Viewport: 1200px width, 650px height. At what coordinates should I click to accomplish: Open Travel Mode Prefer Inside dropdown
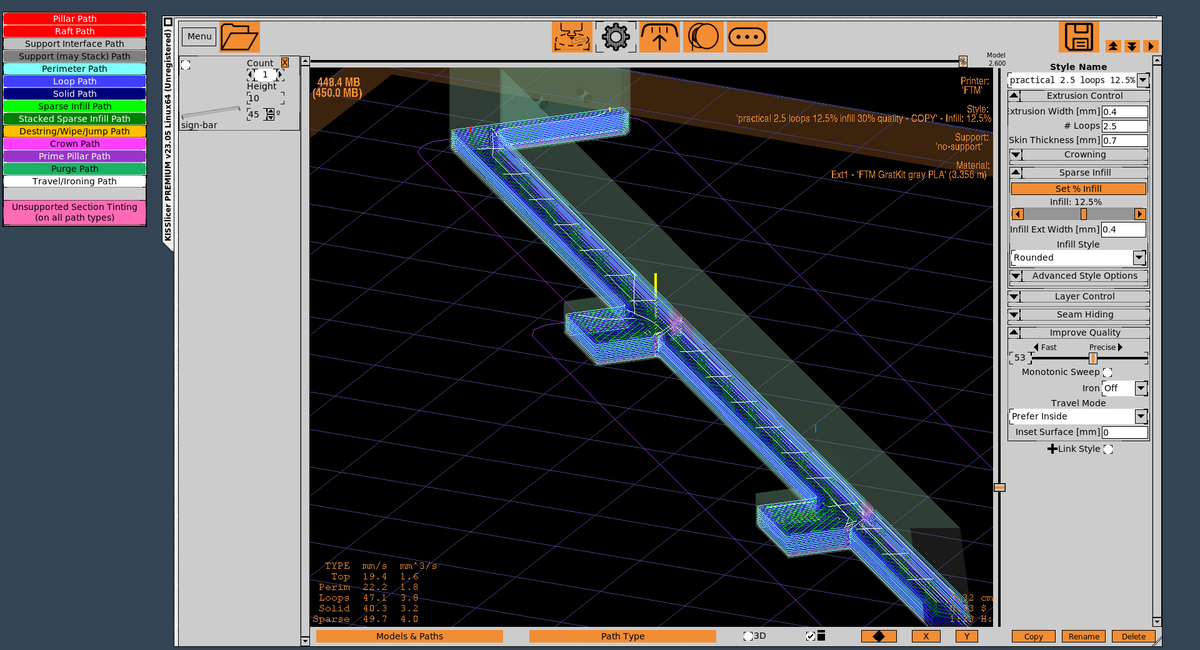click(x=1140, y=416)
